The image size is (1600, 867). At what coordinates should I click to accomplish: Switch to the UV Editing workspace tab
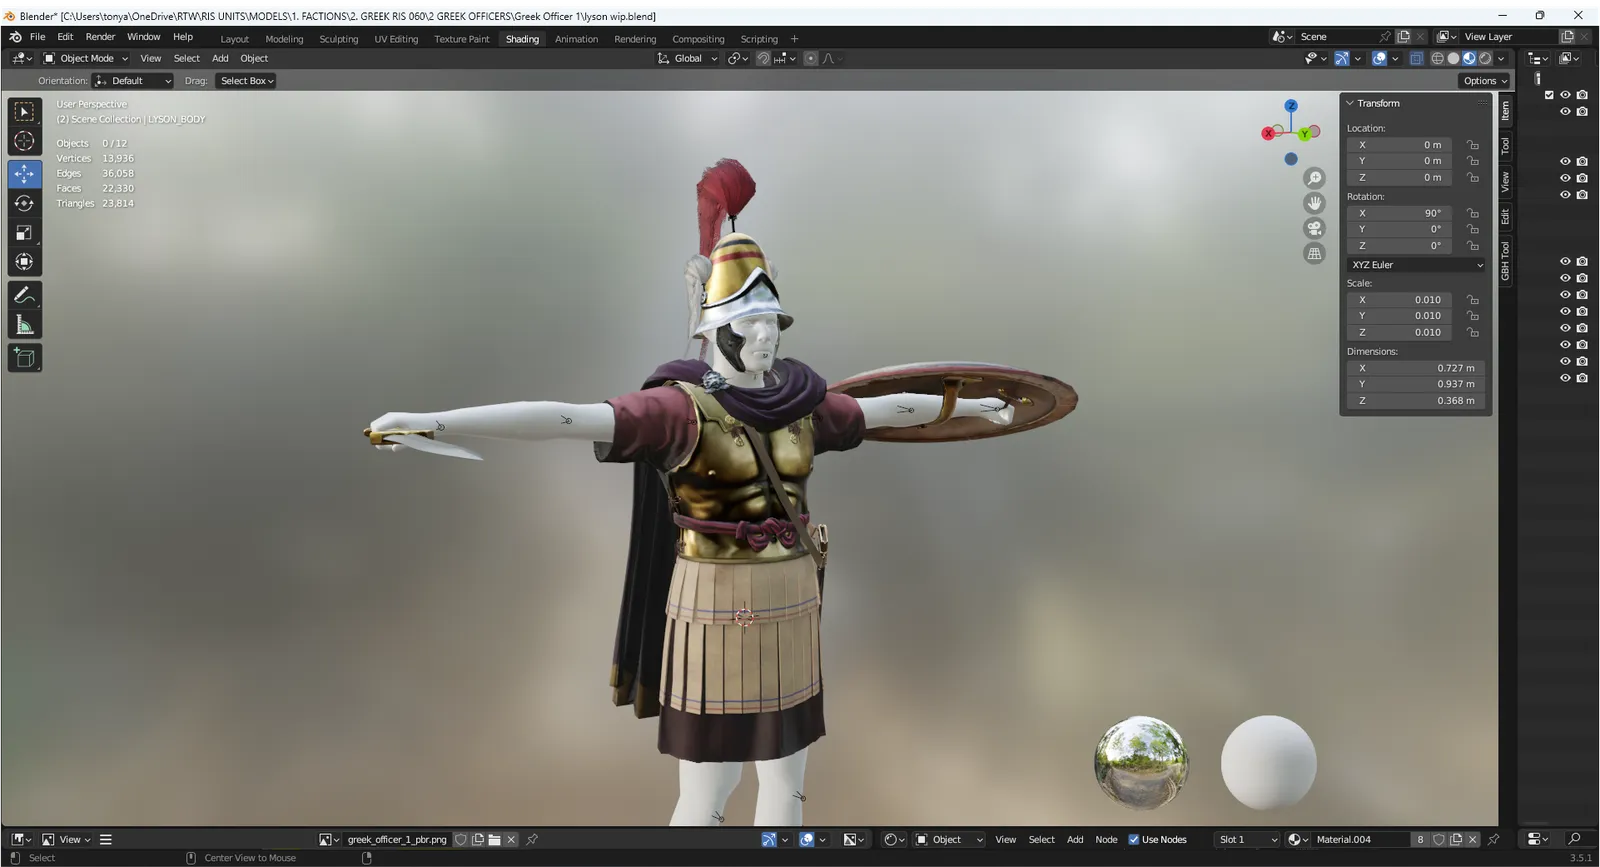click(396, 39)
